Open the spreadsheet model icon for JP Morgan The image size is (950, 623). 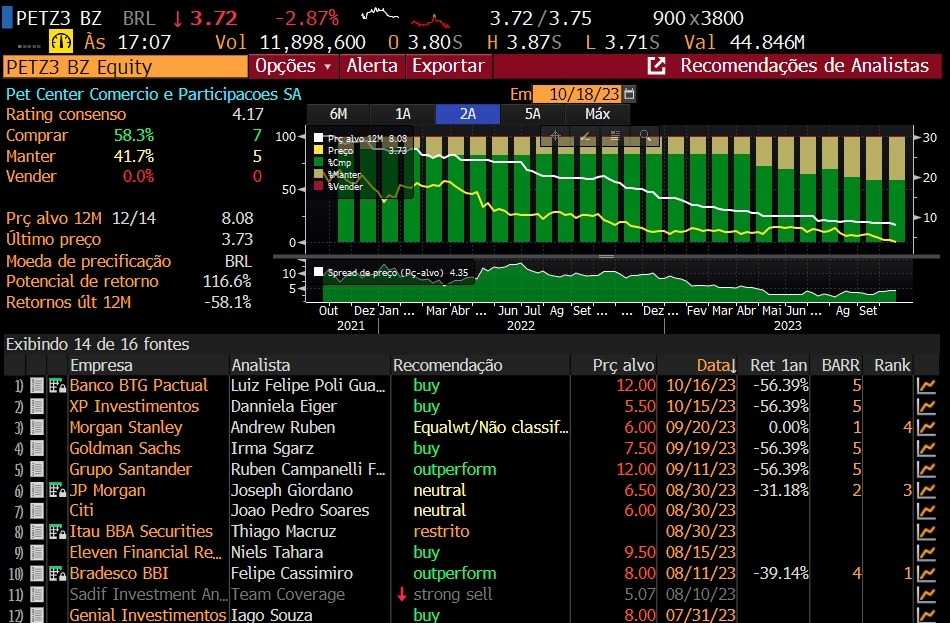point(57,490)
